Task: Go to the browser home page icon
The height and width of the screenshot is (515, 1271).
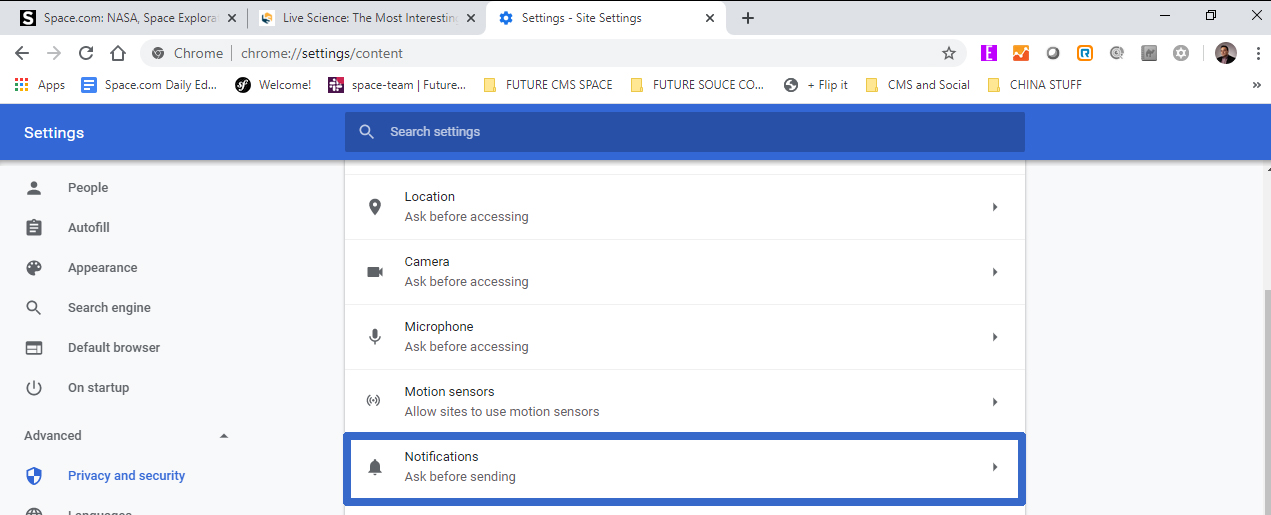Action: tap(118, 53)
